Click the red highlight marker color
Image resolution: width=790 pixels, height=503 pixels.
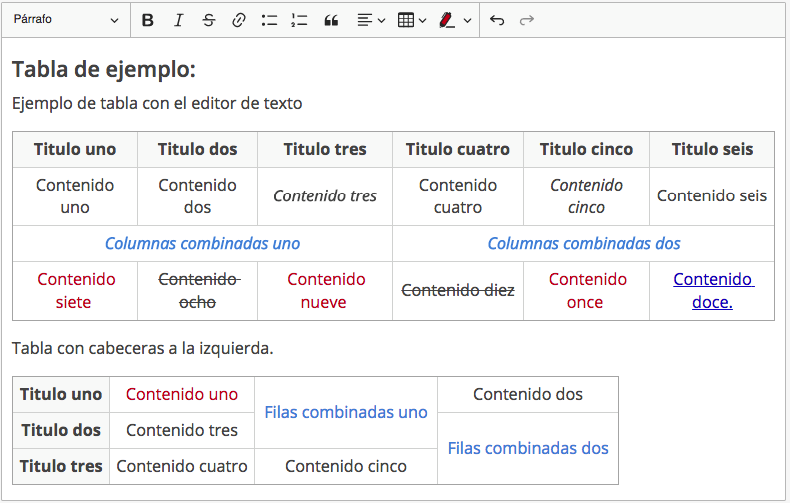coord(448,20)
